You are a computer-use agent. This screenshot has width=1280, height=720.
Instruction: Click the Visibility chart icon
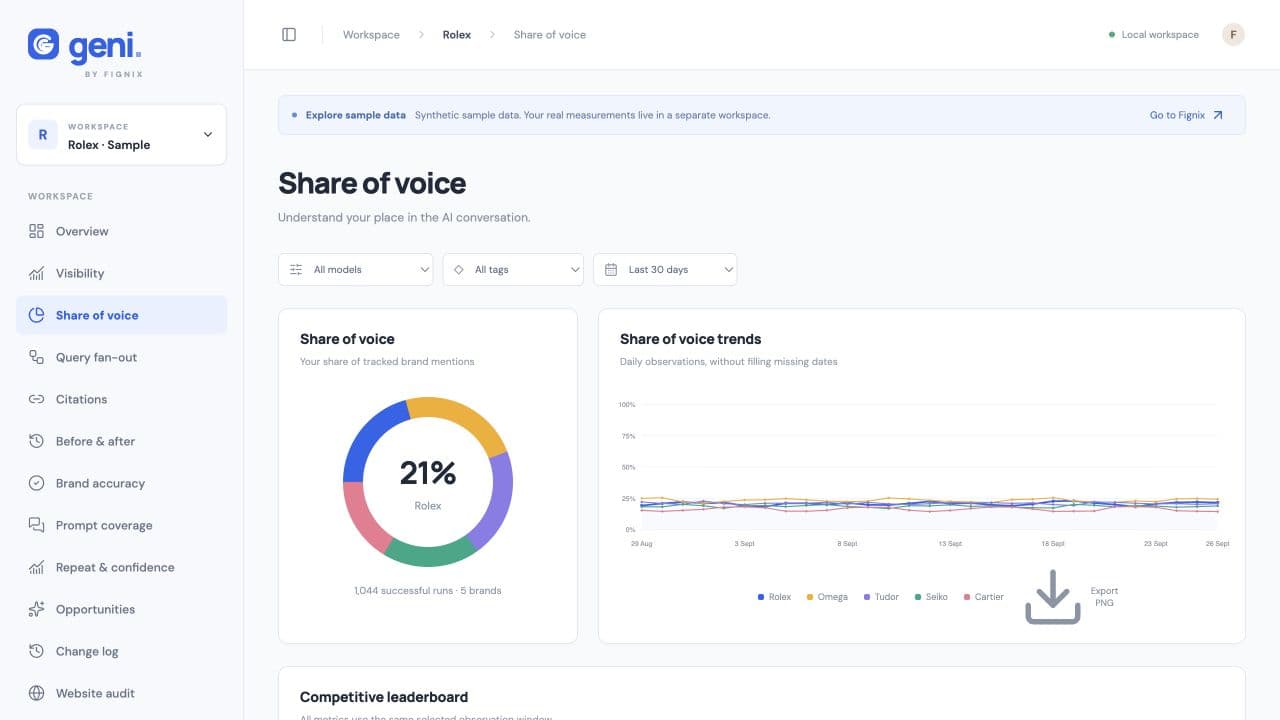[x=36, y=273]
